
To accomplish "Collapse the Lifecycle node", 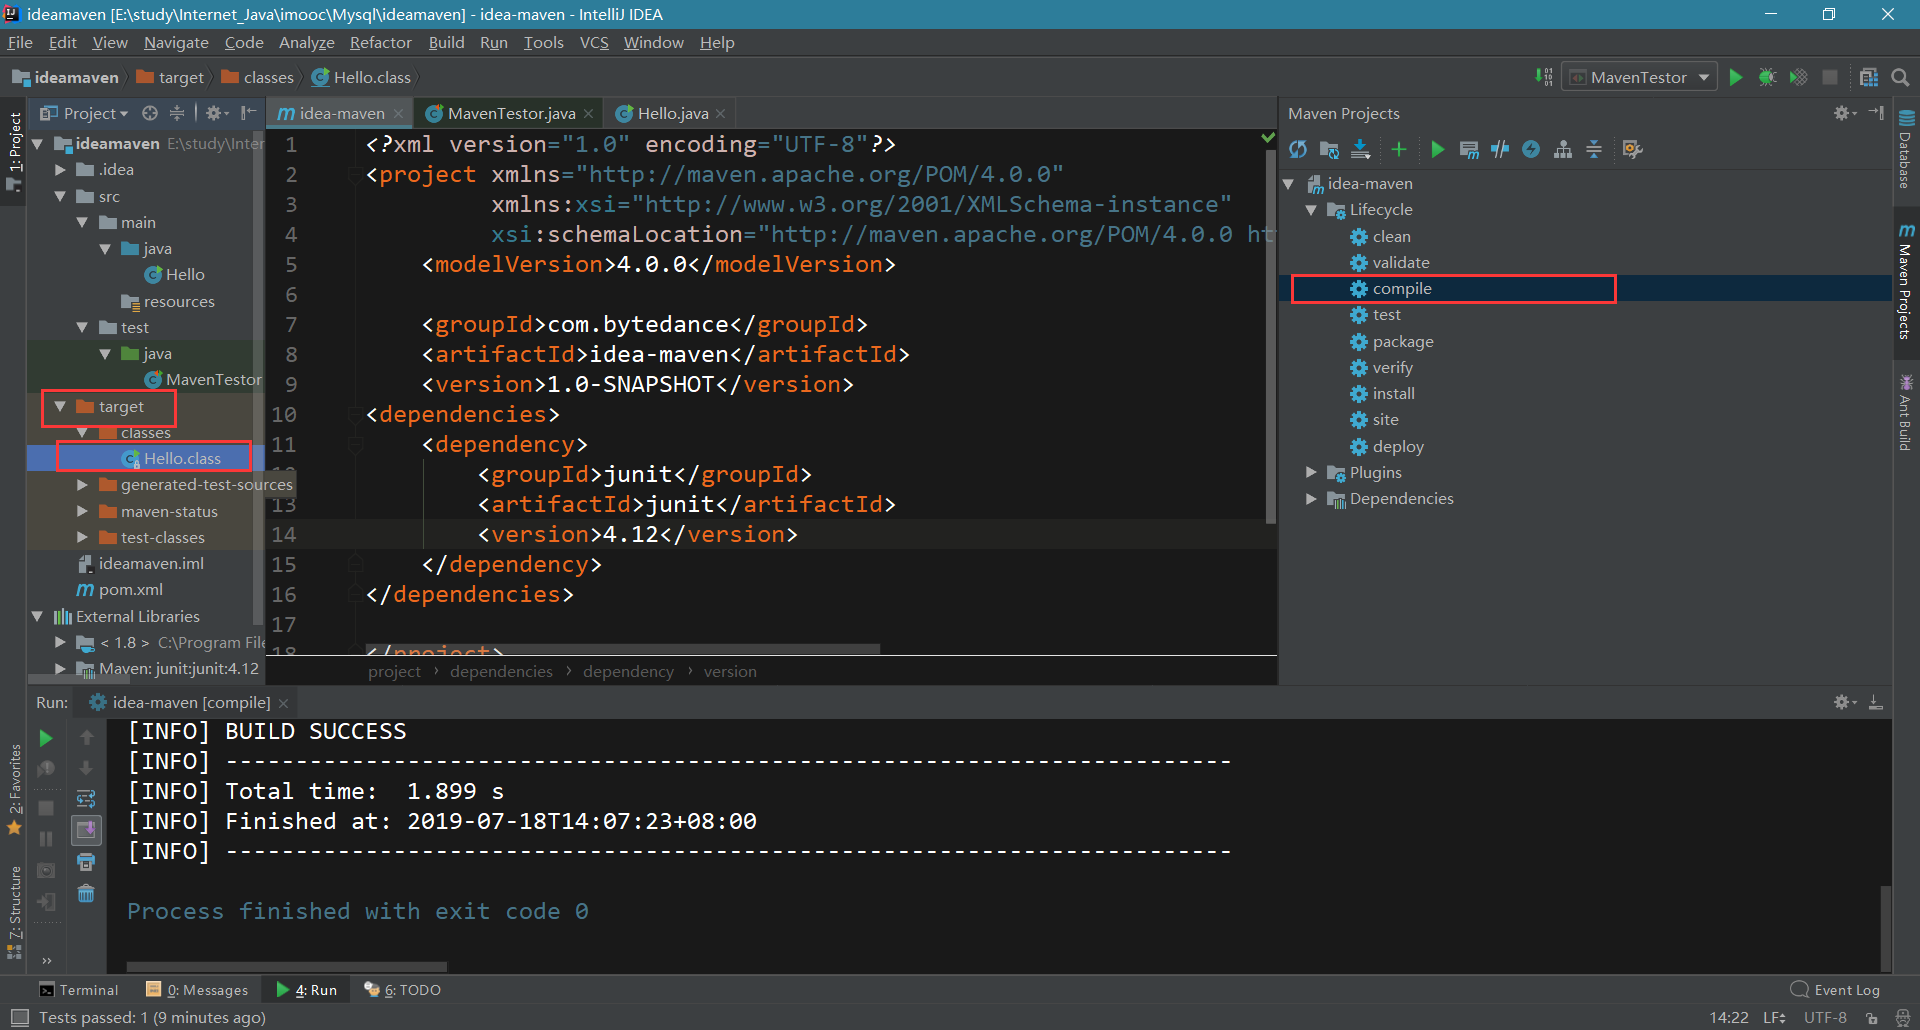I will pyautogui.click(x=1311, y=210).
